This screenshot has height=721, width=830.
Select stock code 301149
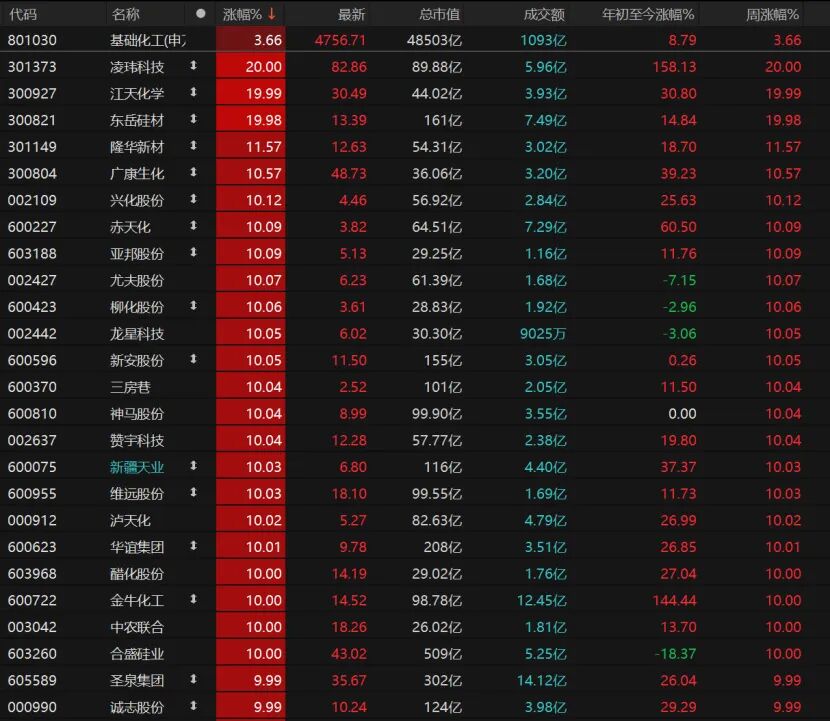[32, 147]
